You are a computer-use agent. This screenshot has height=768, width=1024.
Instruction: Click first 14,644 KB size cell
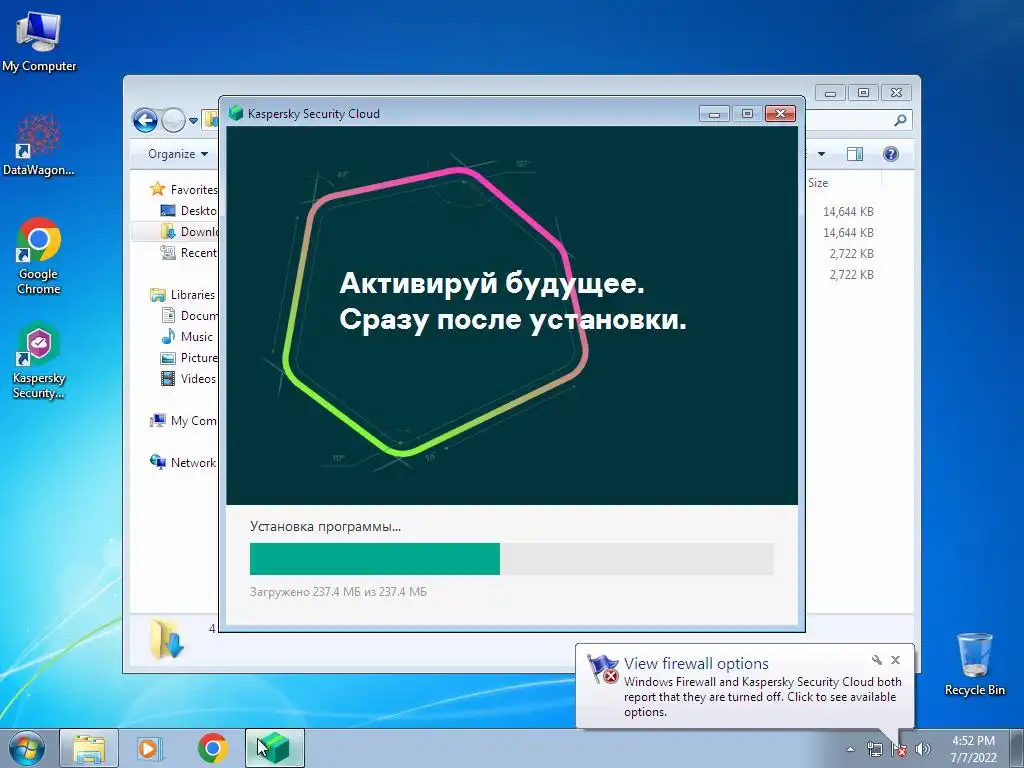(848, 212)
